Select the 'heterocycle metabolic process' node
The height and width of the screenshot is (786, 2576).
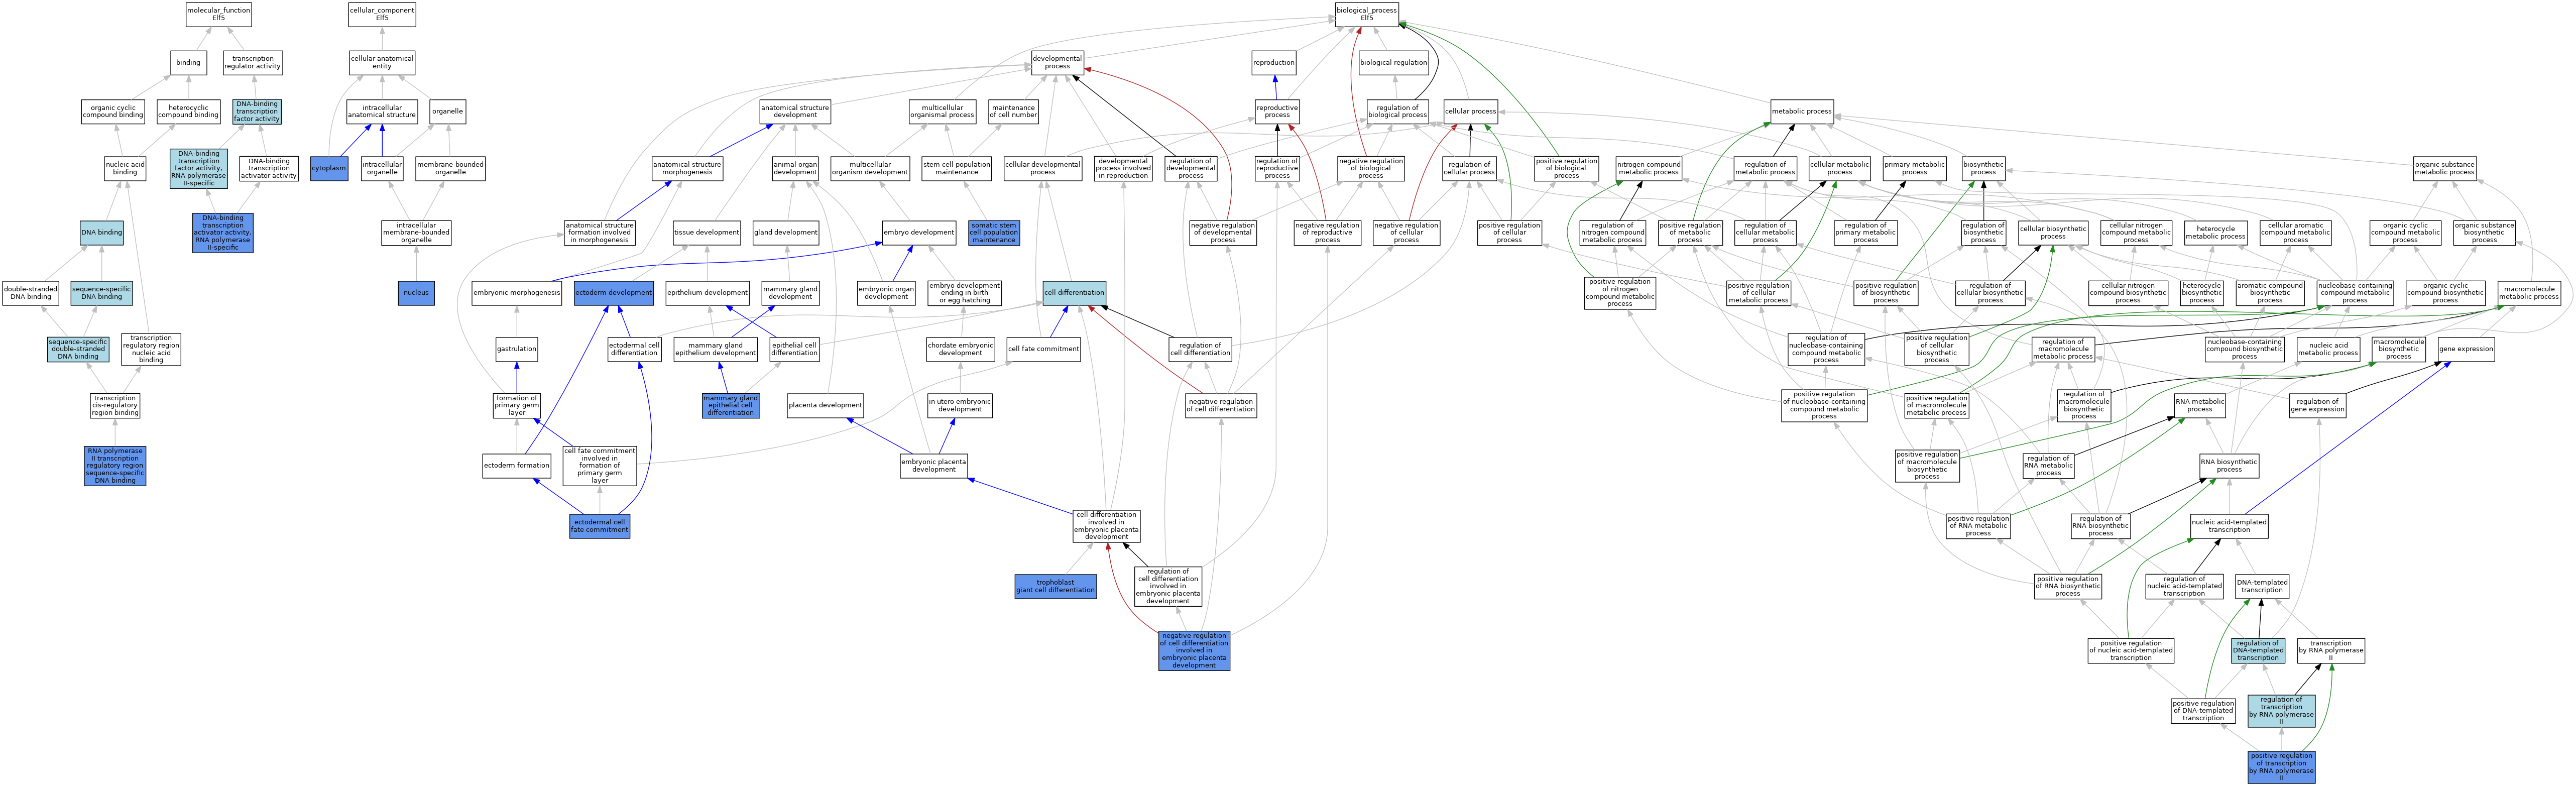click(x=2216, y=233)
